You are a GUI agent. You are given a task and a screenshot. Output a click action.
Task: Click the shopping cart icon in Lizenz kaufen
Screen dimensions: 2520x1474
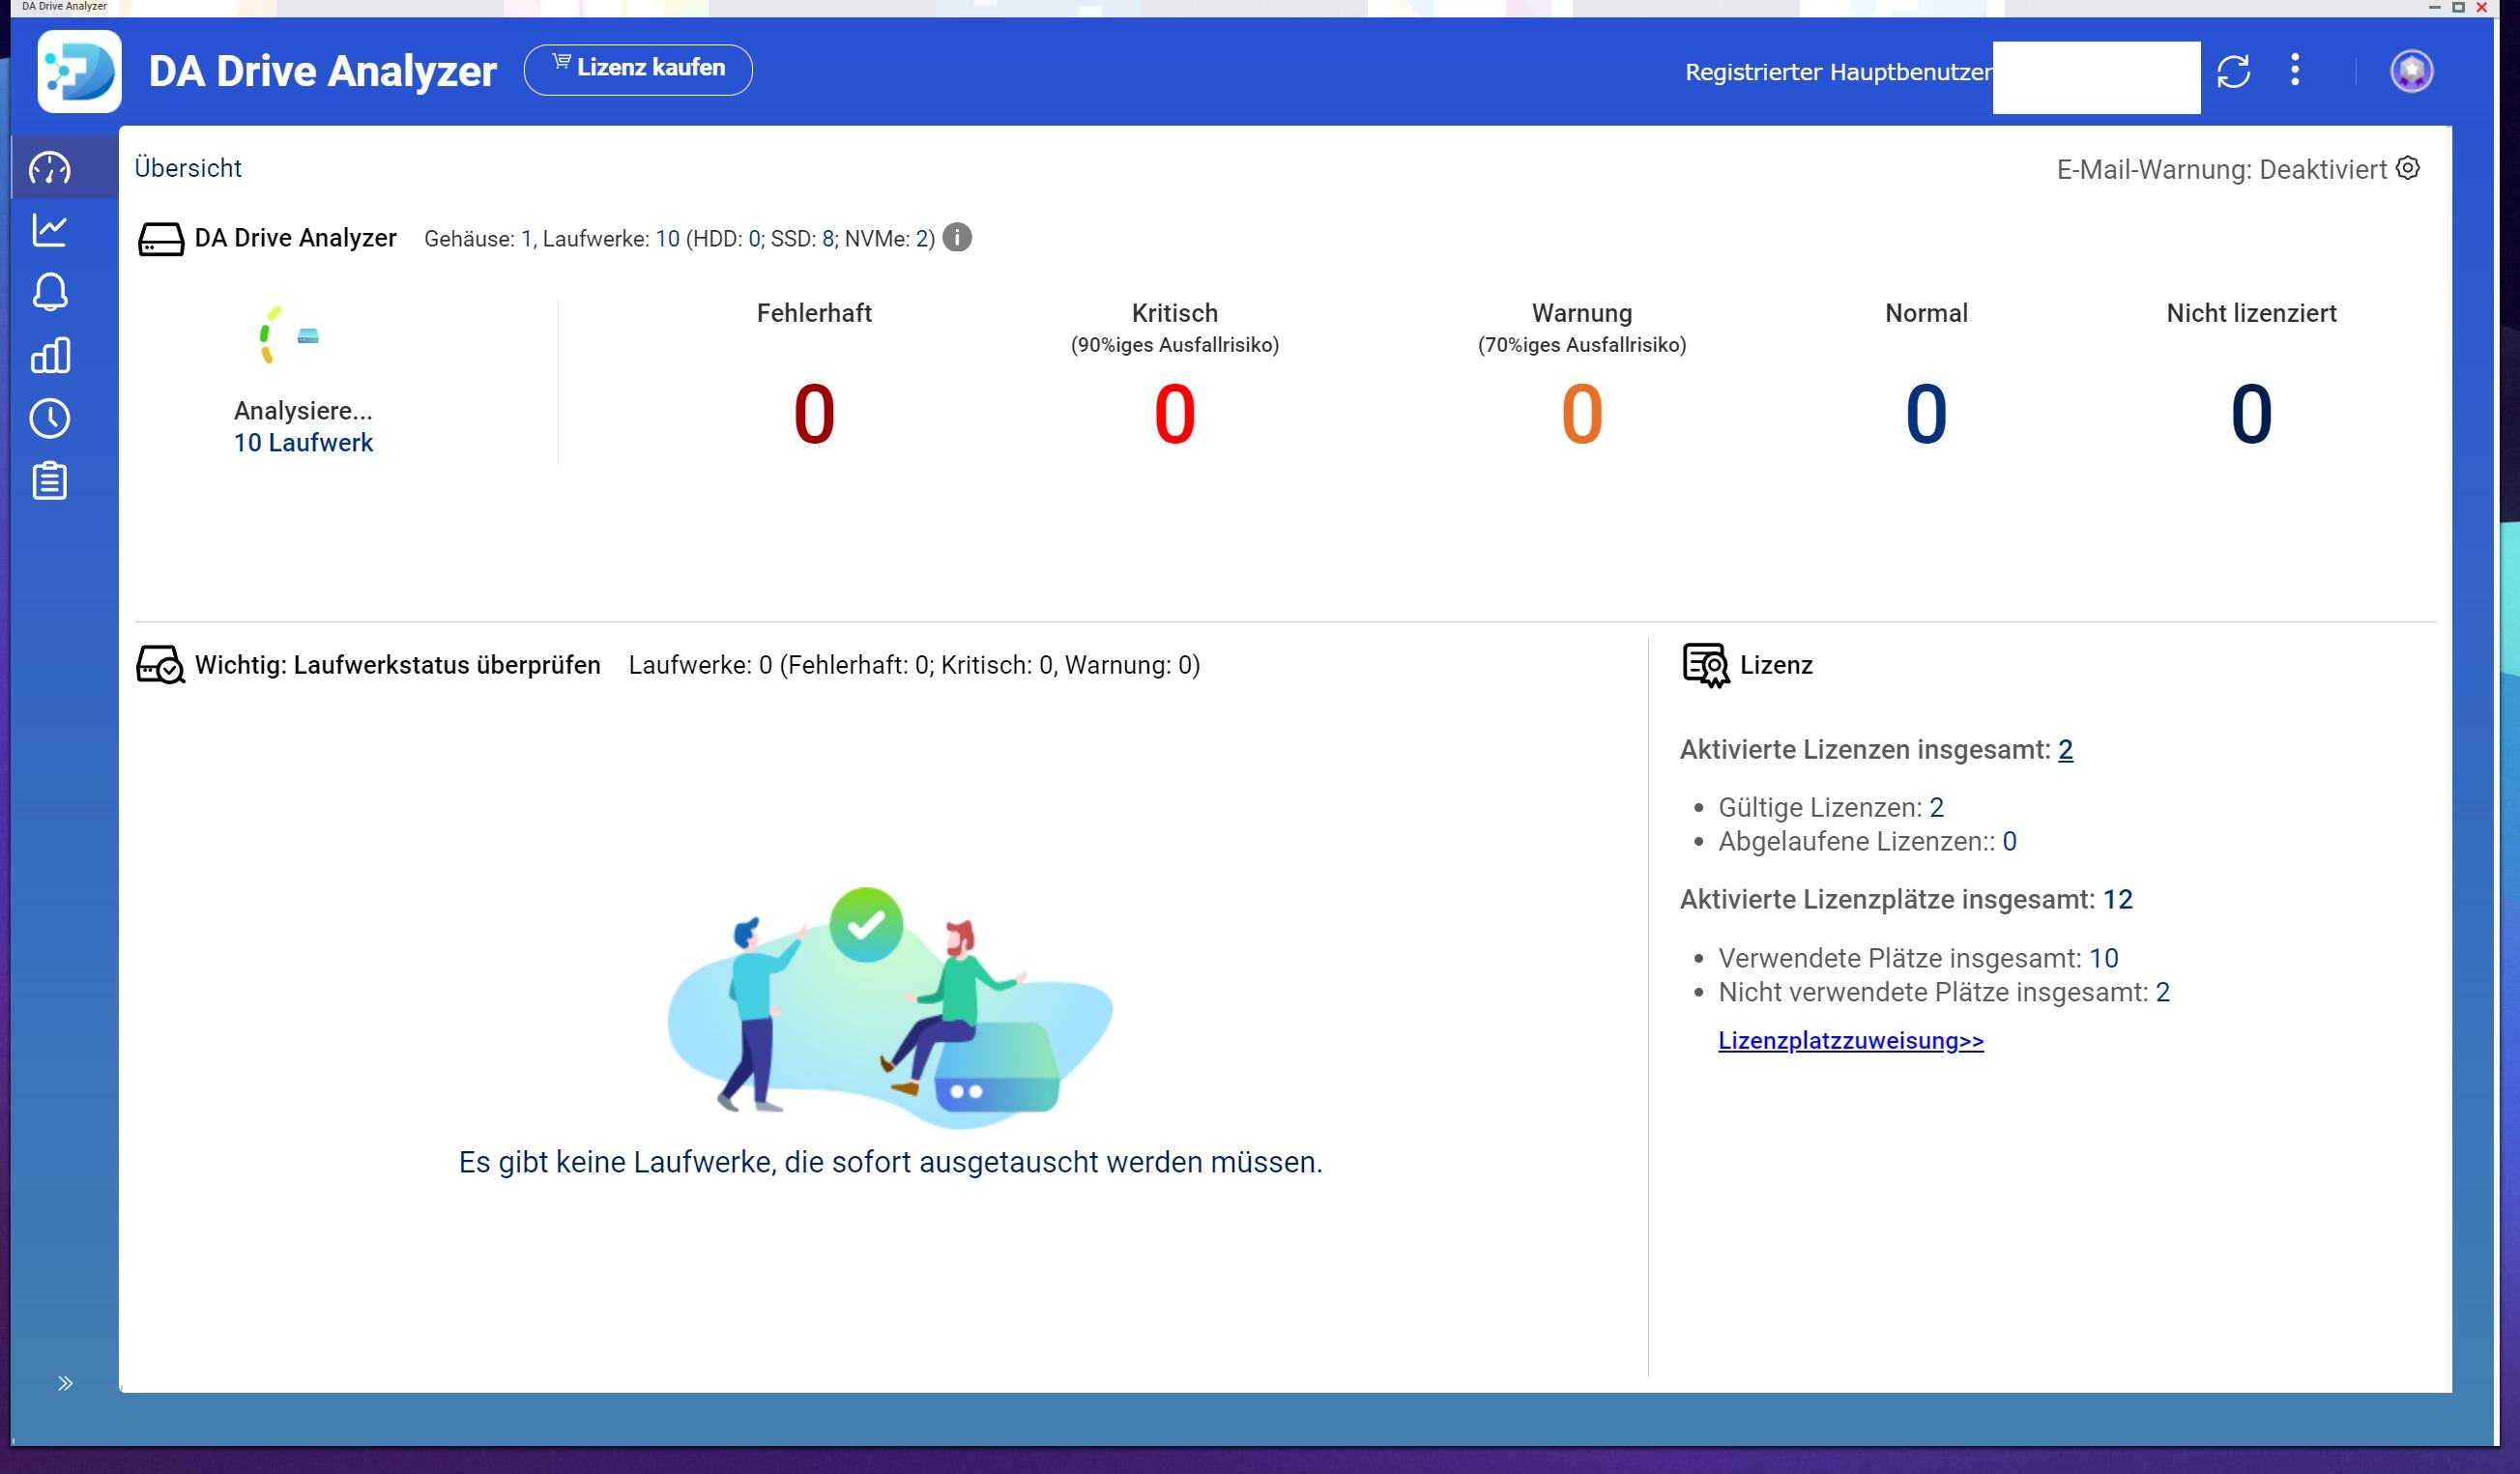tap(561, 63)
